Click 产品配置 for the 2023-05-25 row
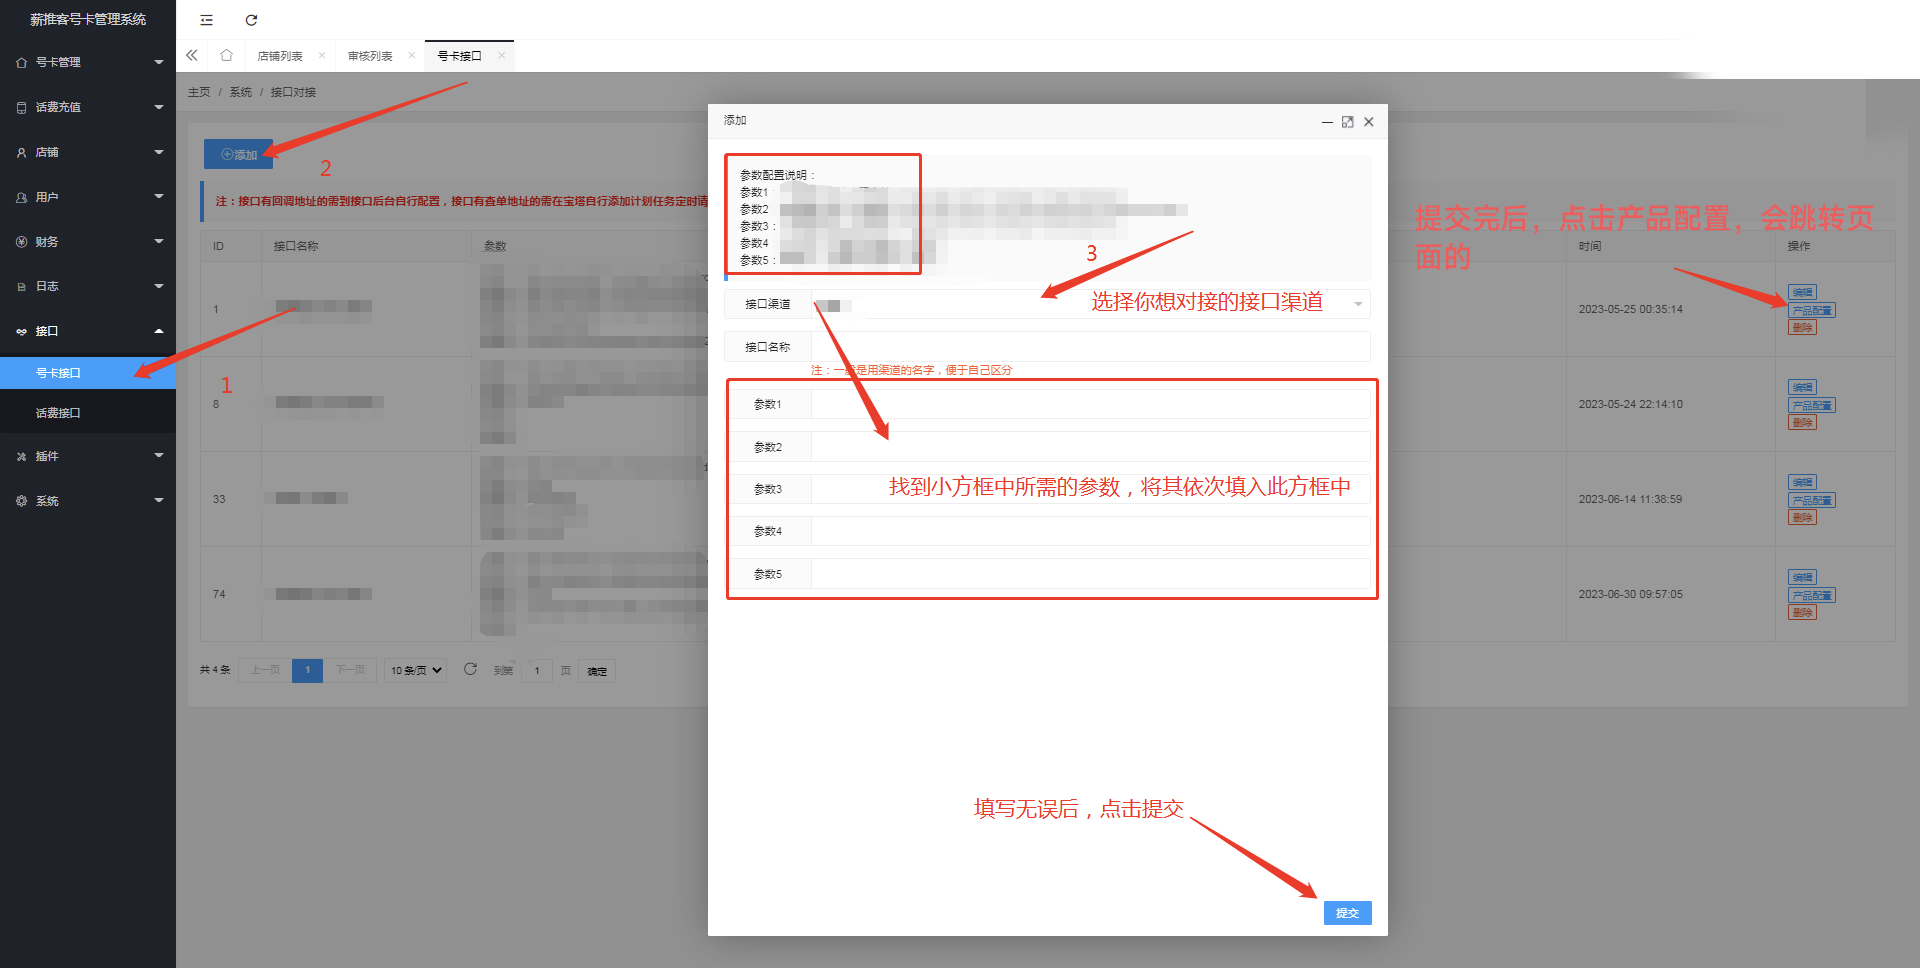Image resolution: width=1920 pixels, height=968 pixels. point(1811,310)
